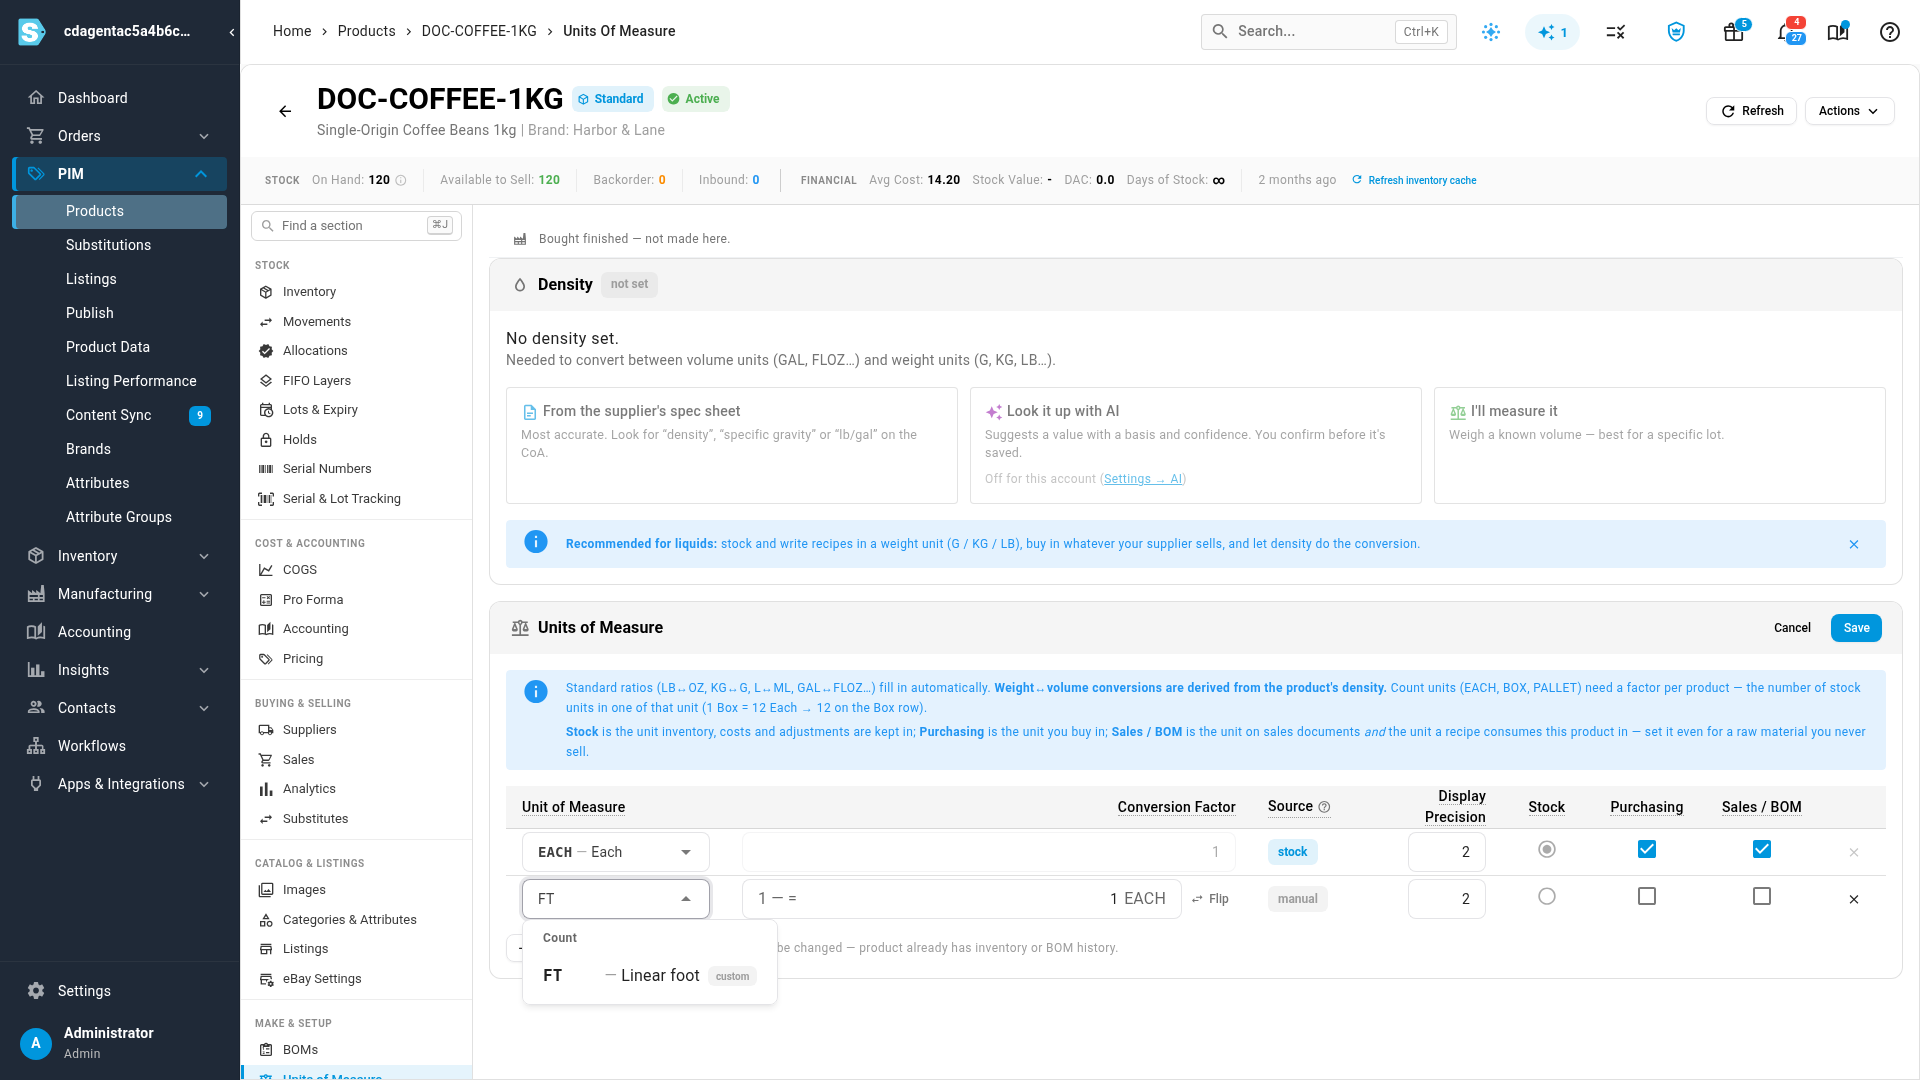Click the checklist tasks icon in the top bar
Image resolution: width=1920 pixels, height=1080 pixels.
(x=1615, y=31)
